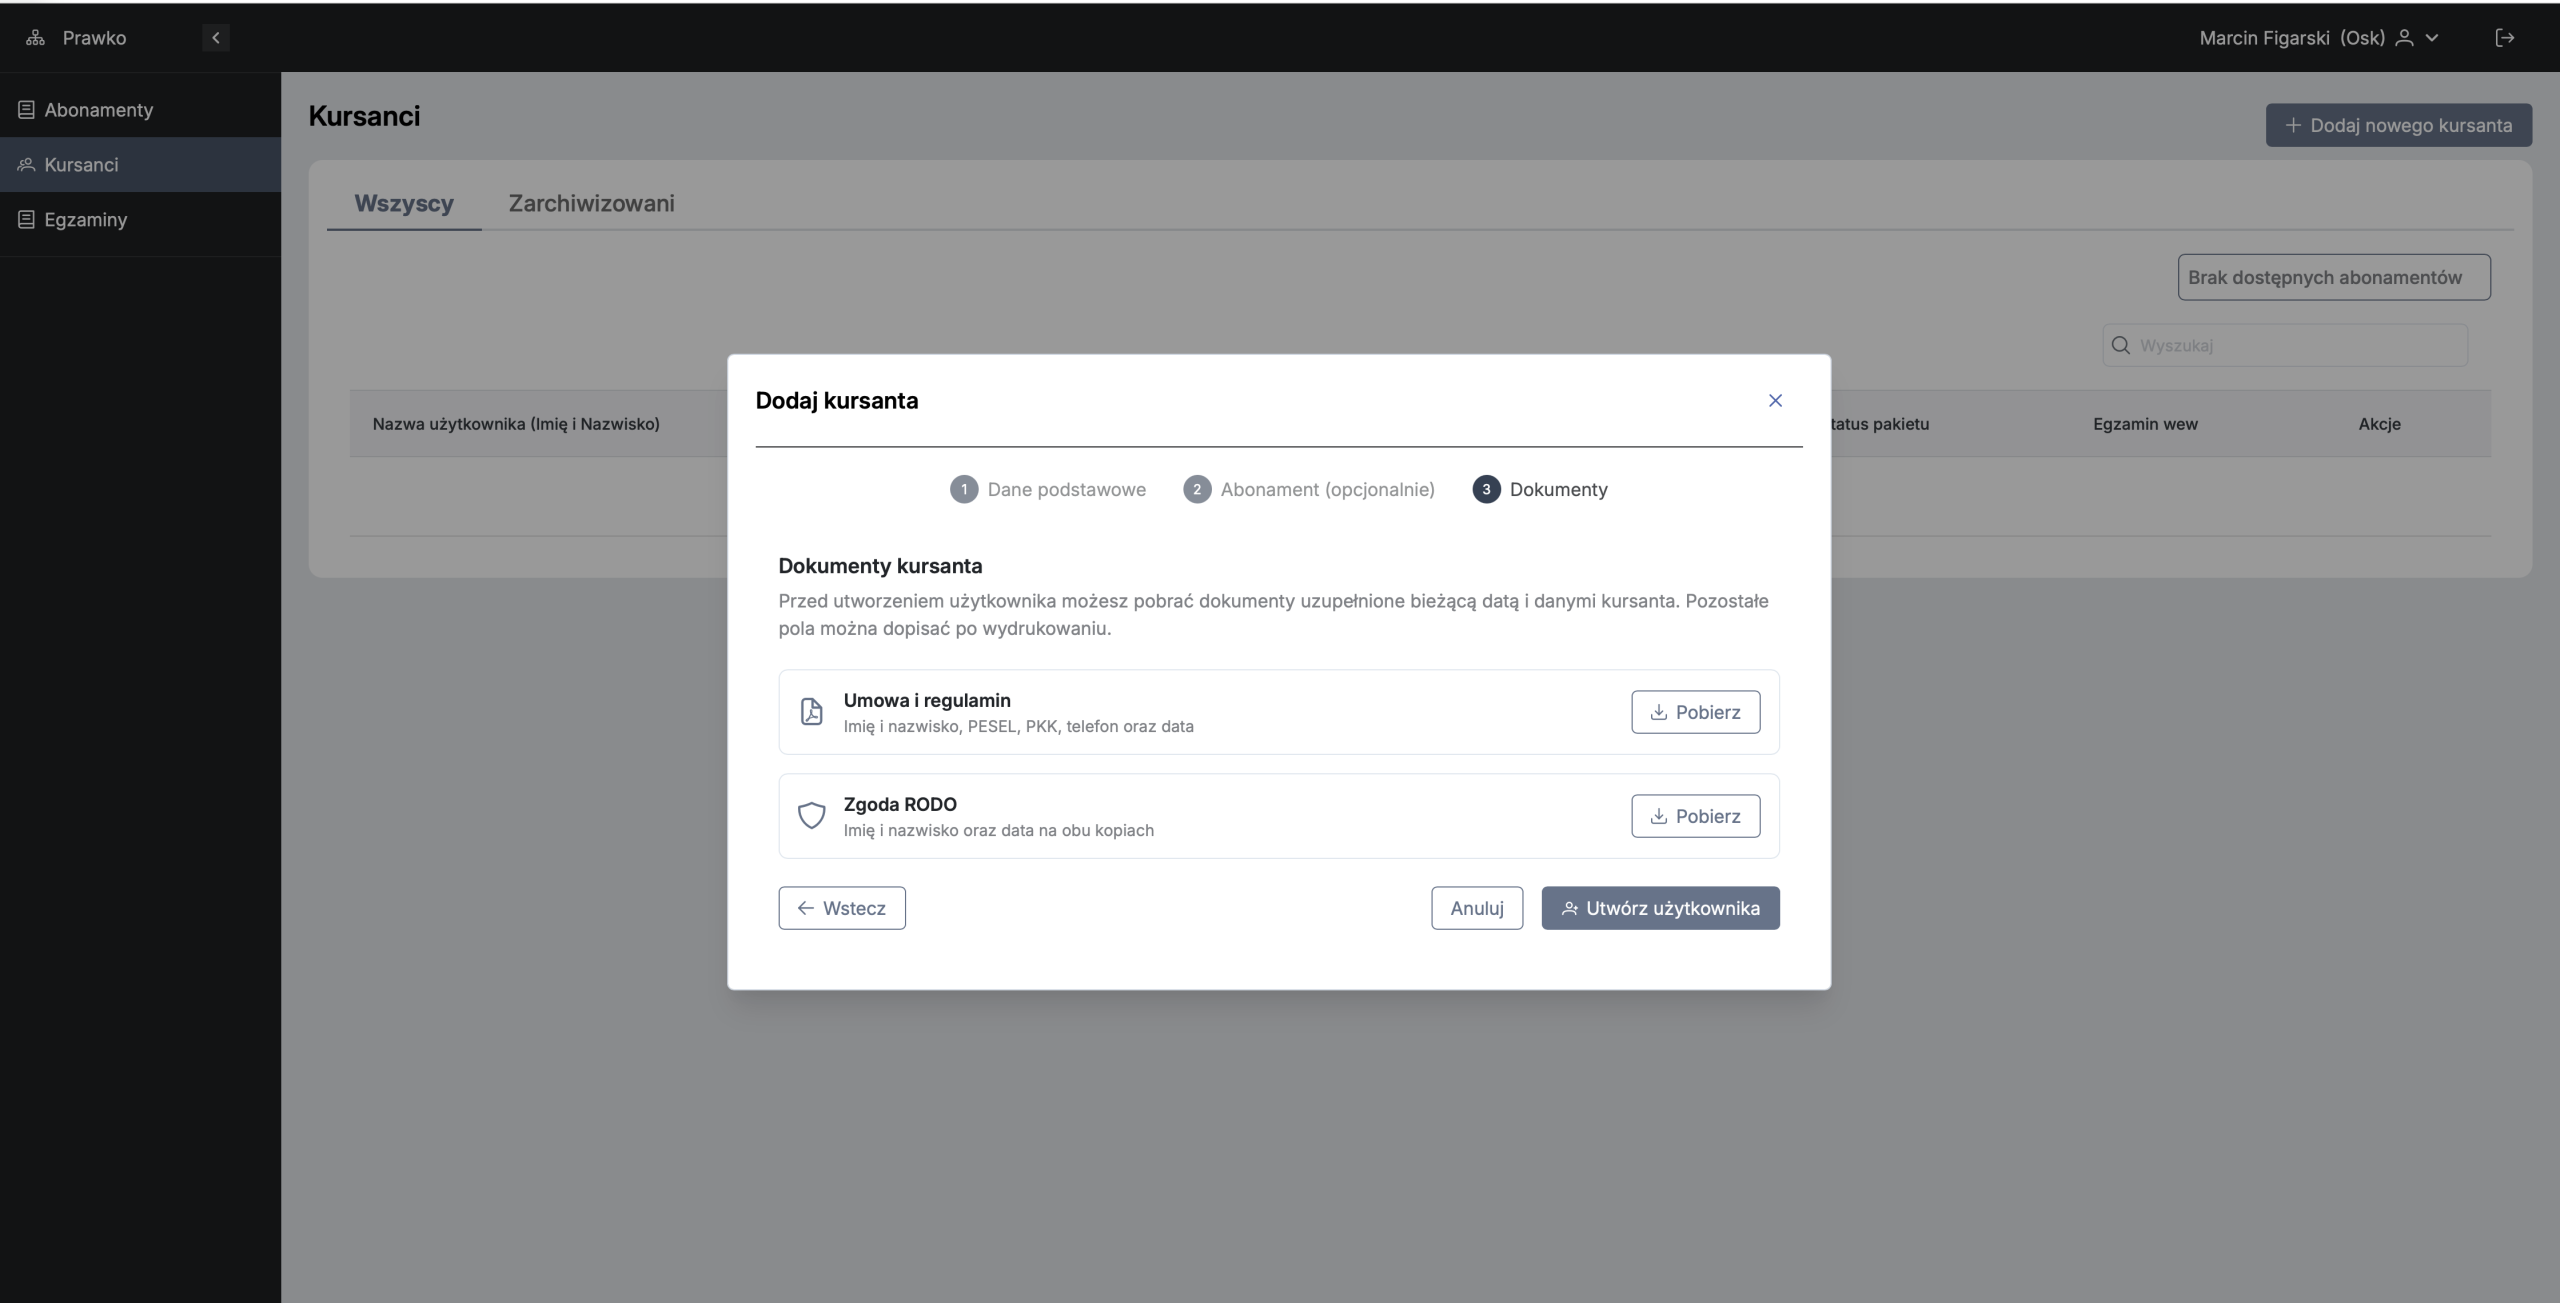Click the logout icon in header
2560x1303 pixels.
tap(2504, 38)
